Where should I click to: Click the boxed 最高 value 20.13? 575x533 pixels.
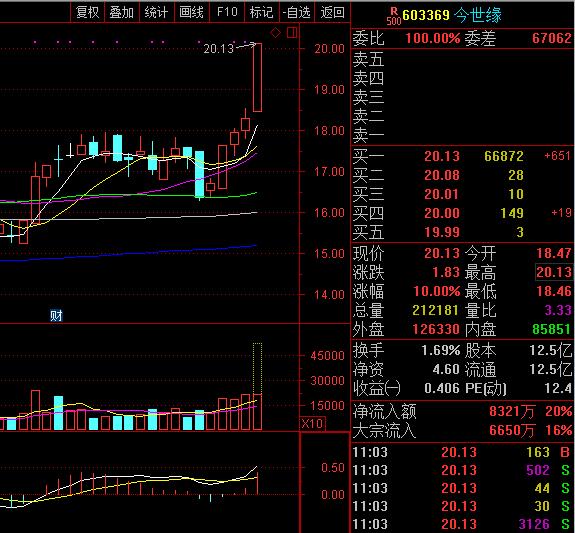554,272
